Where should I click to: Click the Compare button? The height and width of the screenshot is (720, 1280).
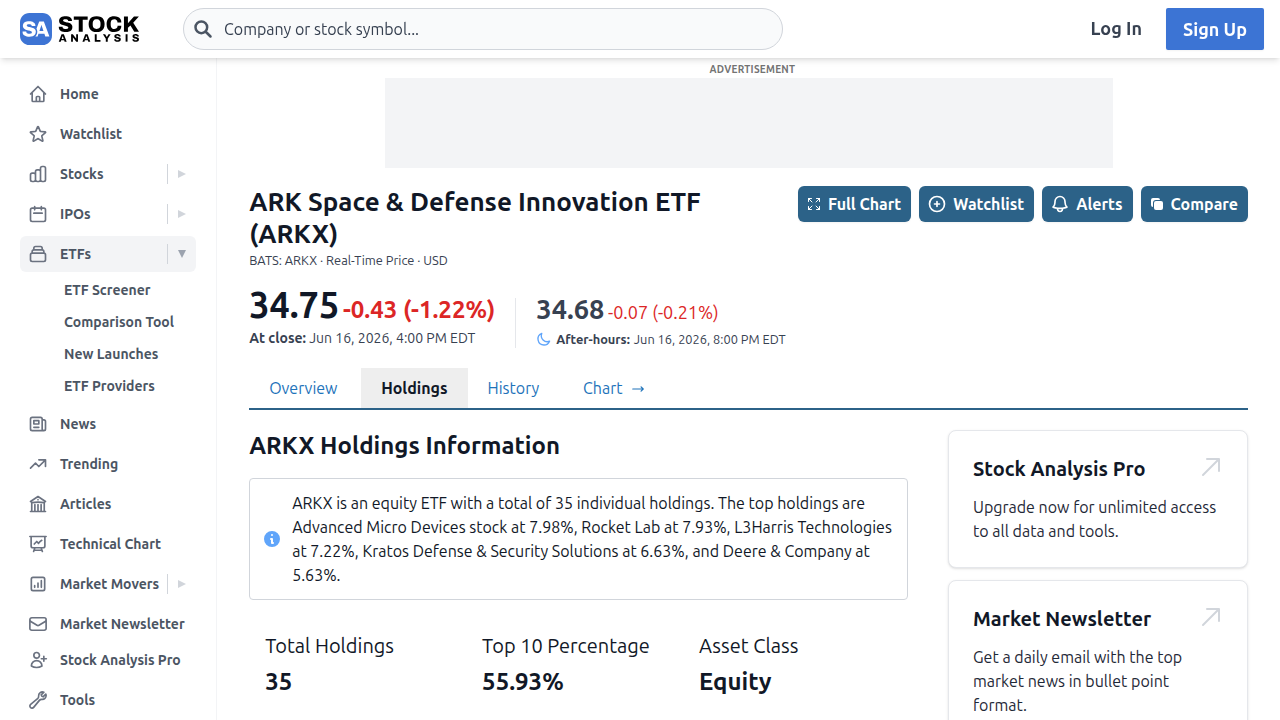pyautogui.click(x=1194, y=204)
